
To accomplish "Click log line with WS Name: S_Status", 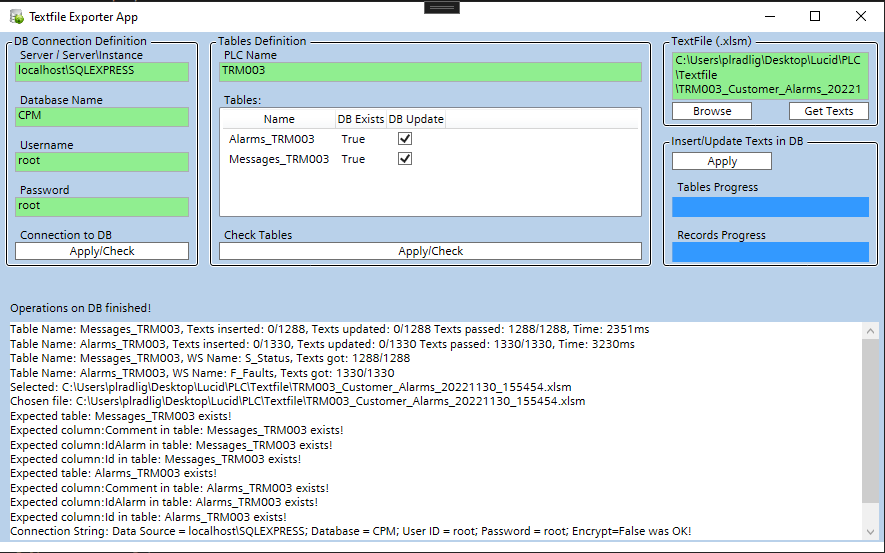I will (210, 358).
